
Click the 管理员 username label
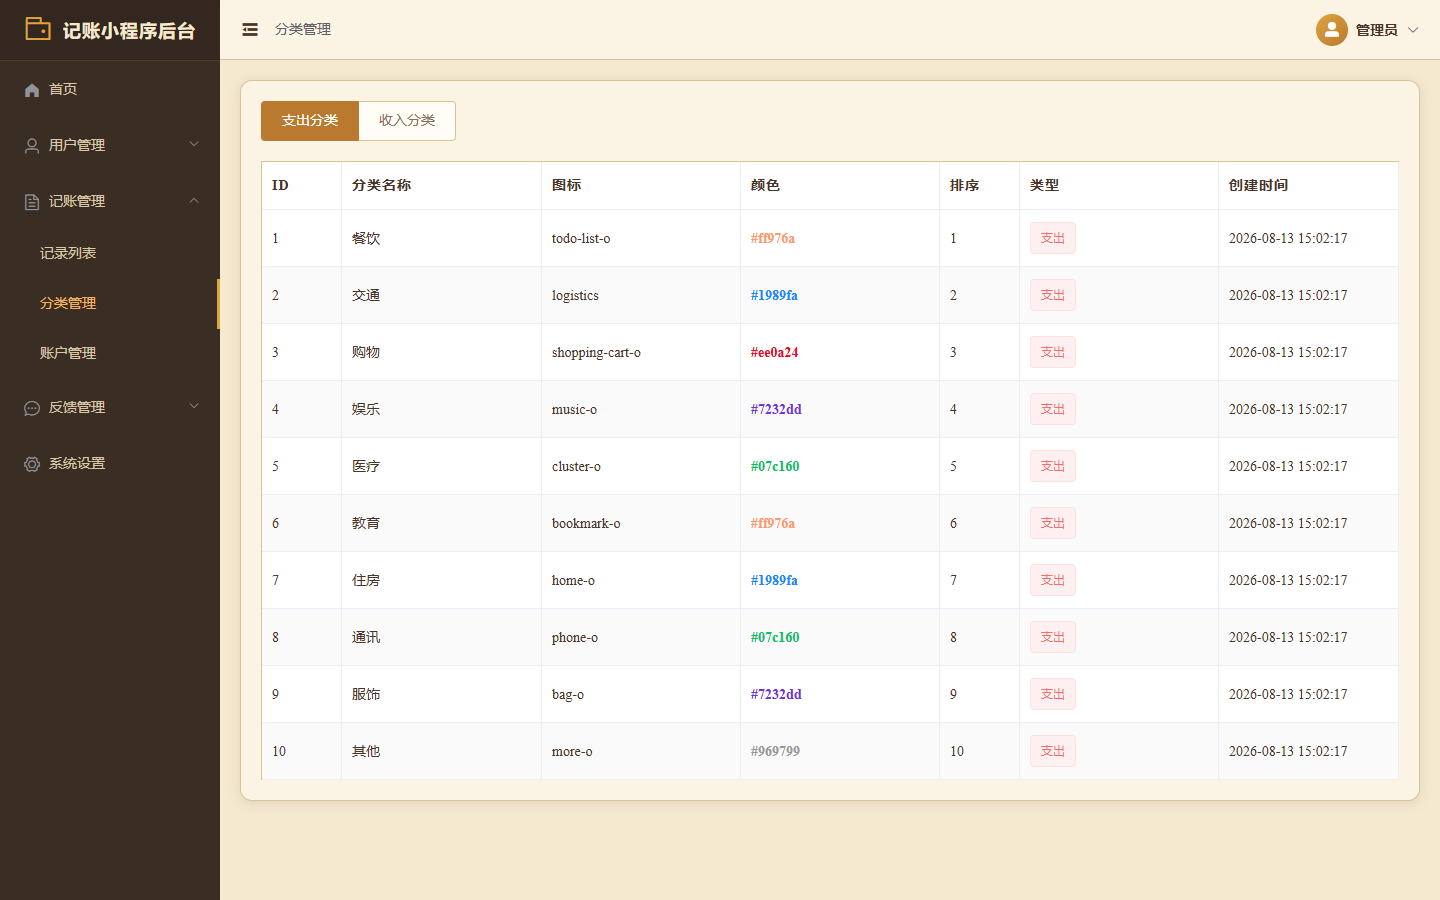(x=1376, y=30)
